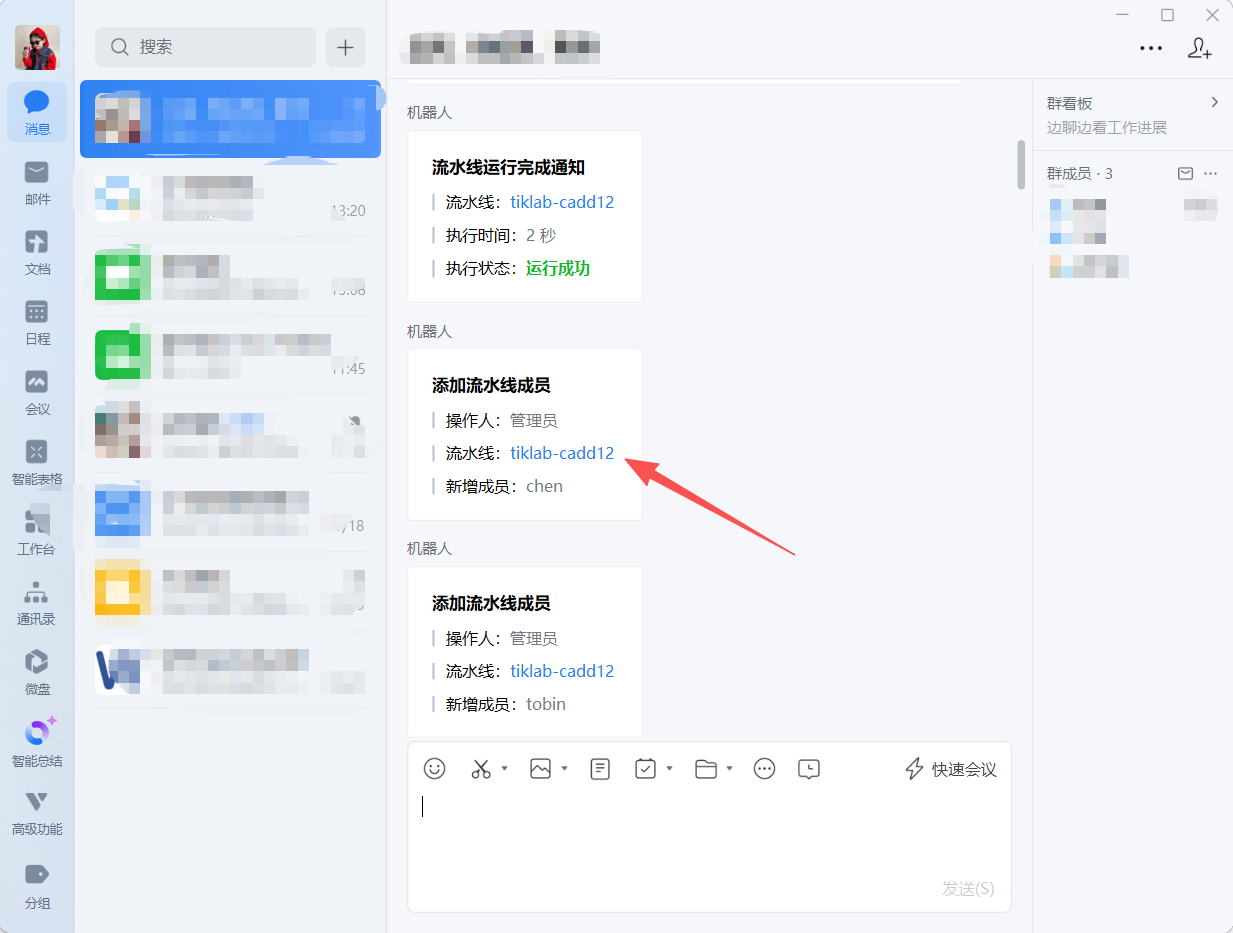Open 分组 groups section
The width and height of the screenshot is (1233, 933).
[37, 886]
